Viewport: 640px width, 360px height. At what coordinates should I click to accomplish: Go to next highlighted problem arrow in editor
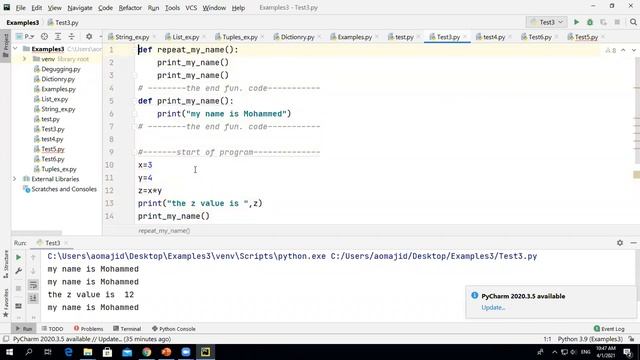click(x=633, y=50)
